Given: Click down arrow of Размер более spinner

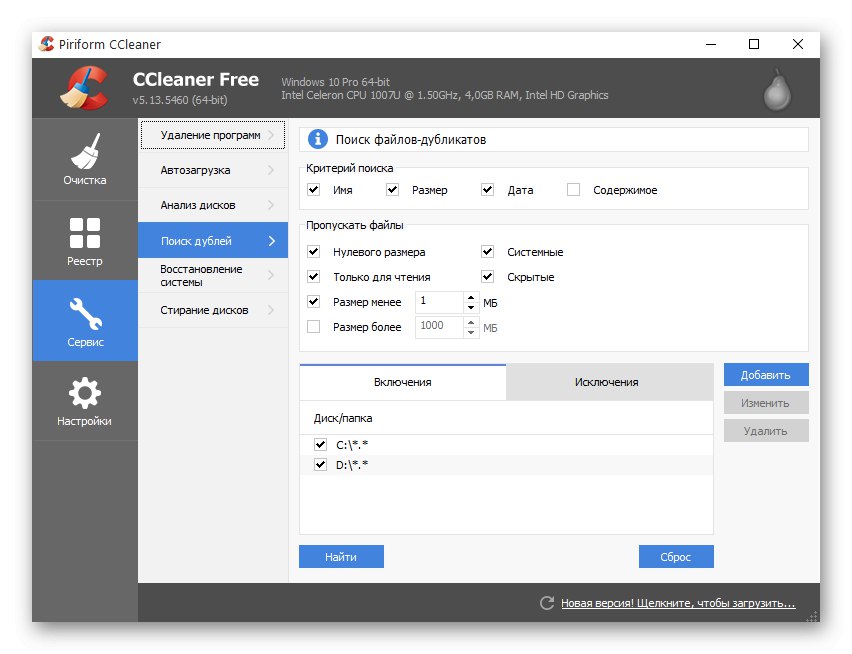Looking at the screenshot, I should click(x=471, y=332).
